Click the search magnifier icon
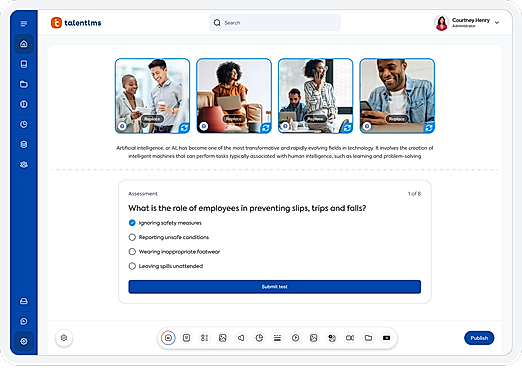This screenshot has width=522, height=368. pyautogui.click(x=217, y=23)
